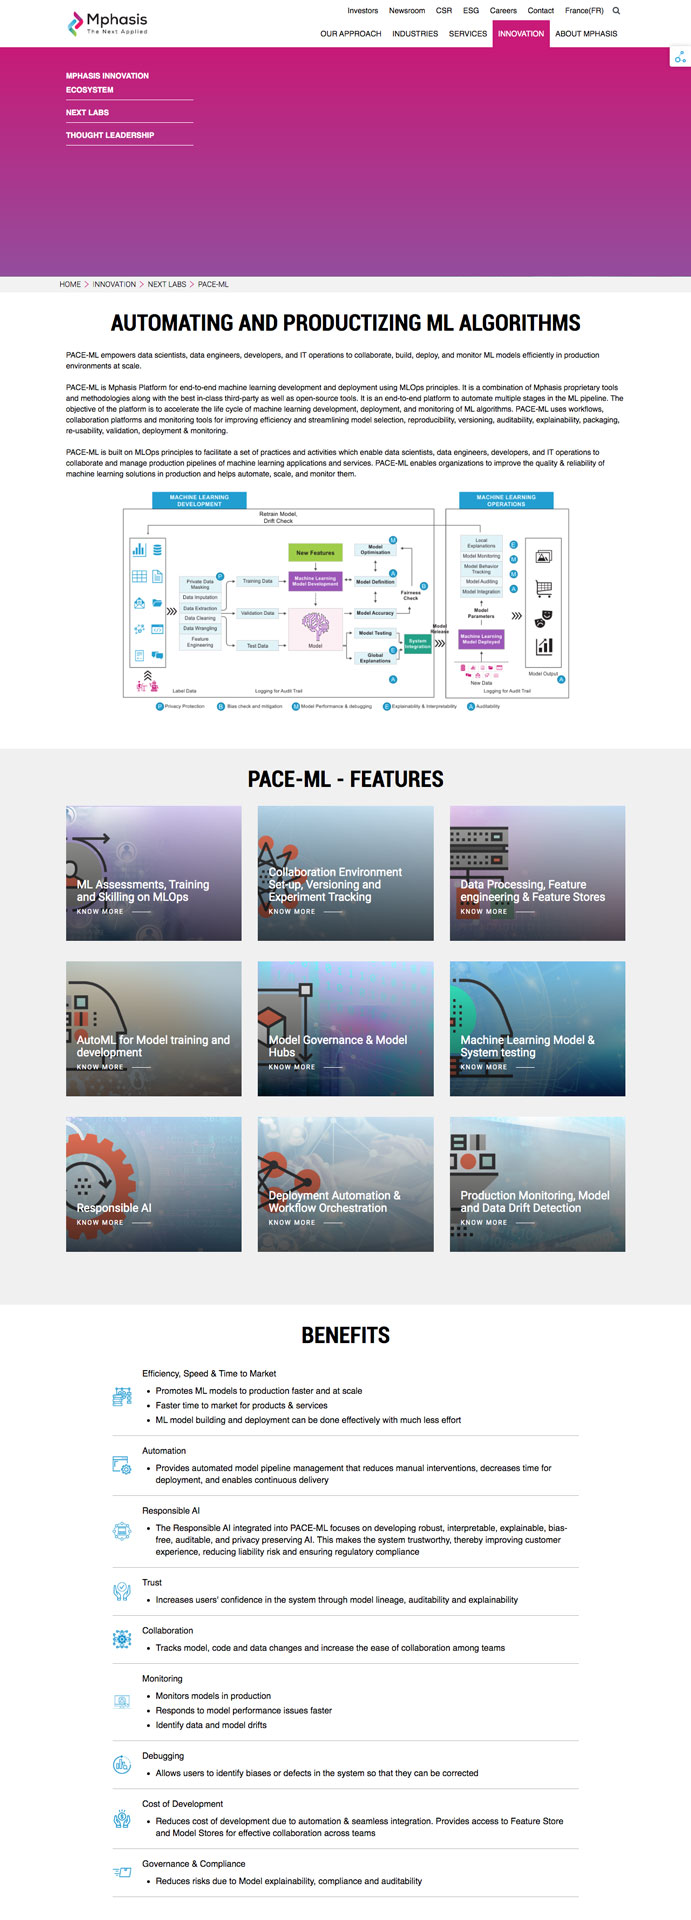Open the Newsroom link

click(x=407, y=11)
